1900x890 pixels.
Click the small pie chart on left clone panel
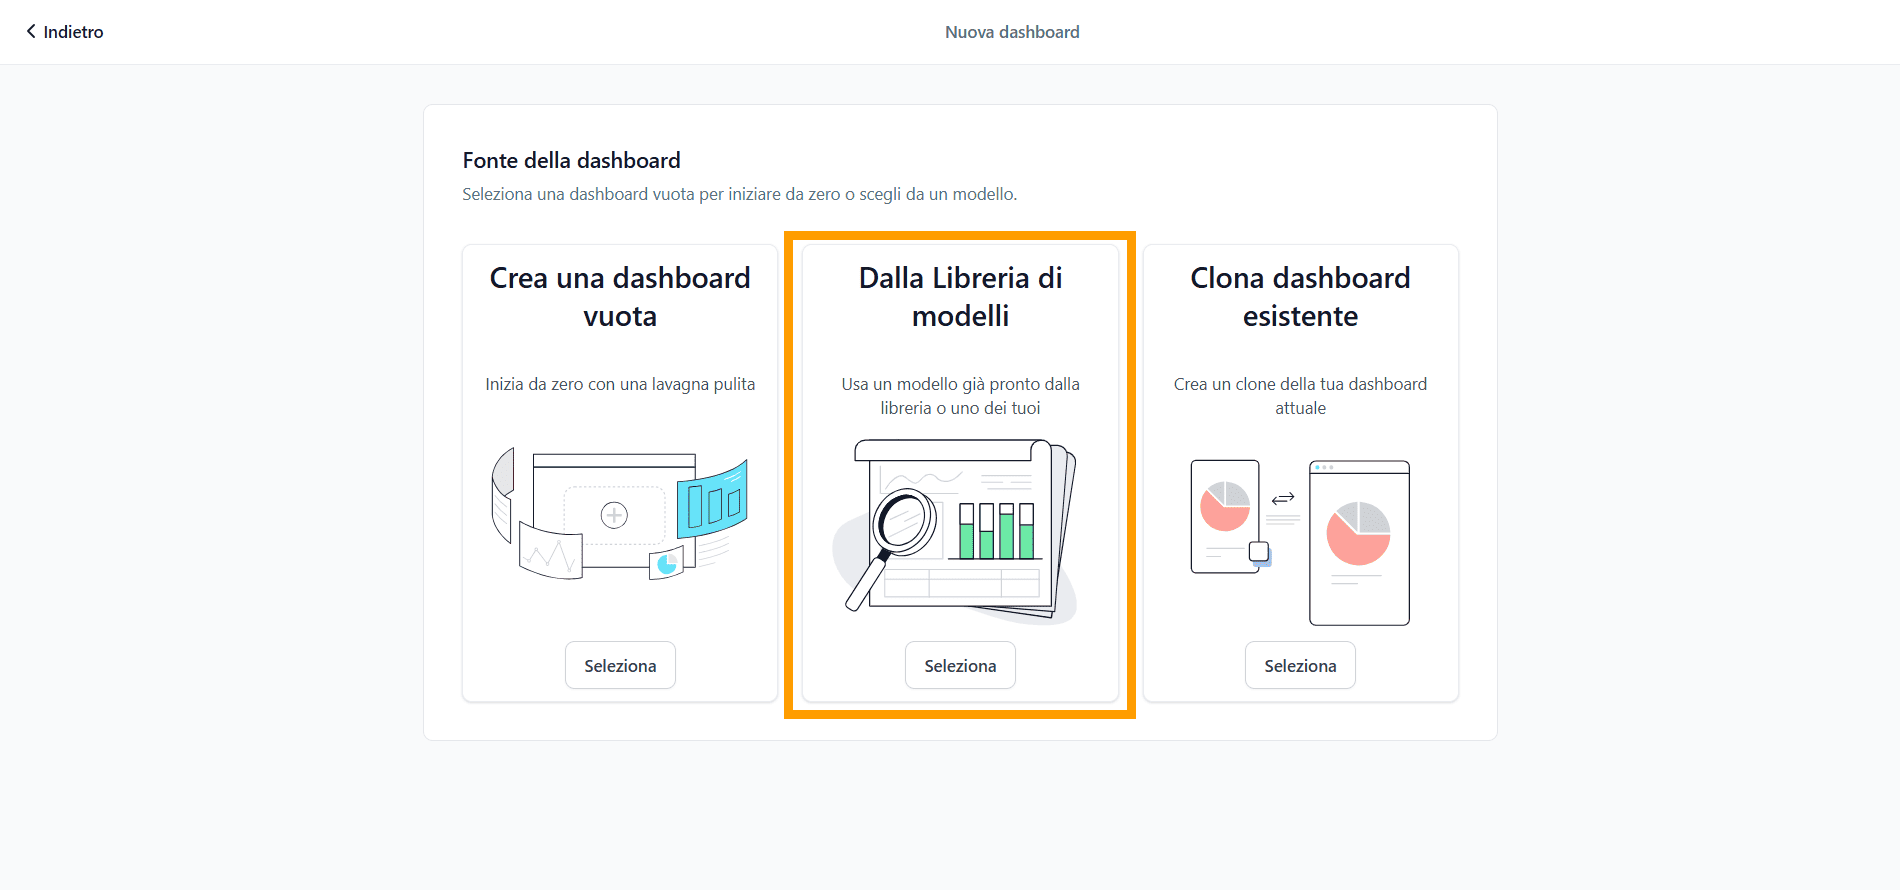pos(1225,506)
